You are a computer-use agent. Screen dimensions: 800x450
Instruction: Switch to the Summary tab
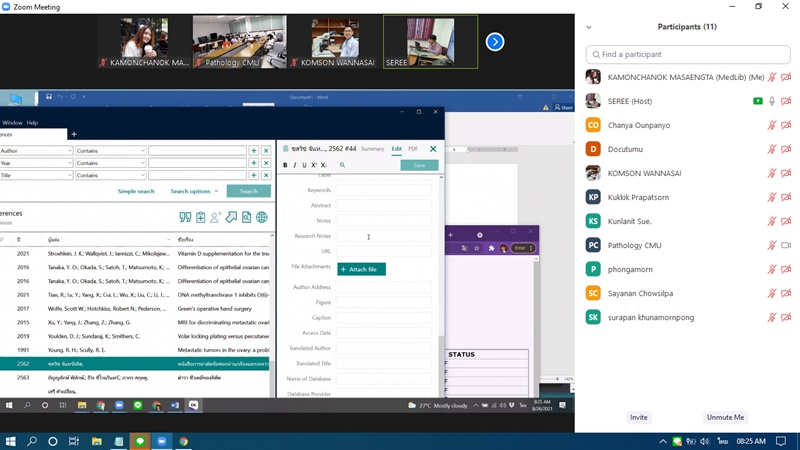pos(372,149)
